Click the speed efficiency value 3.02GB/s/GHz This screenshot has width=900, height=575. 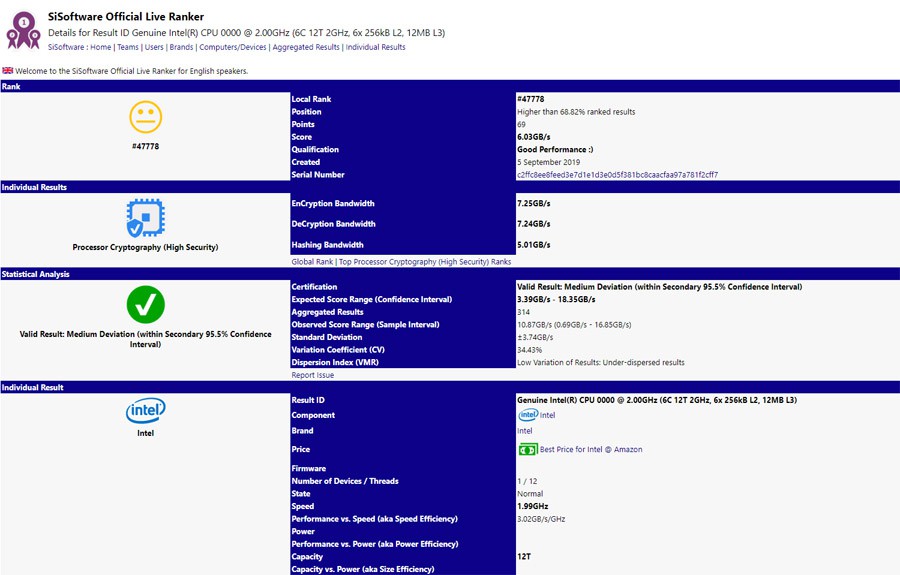tap(541, 519)
